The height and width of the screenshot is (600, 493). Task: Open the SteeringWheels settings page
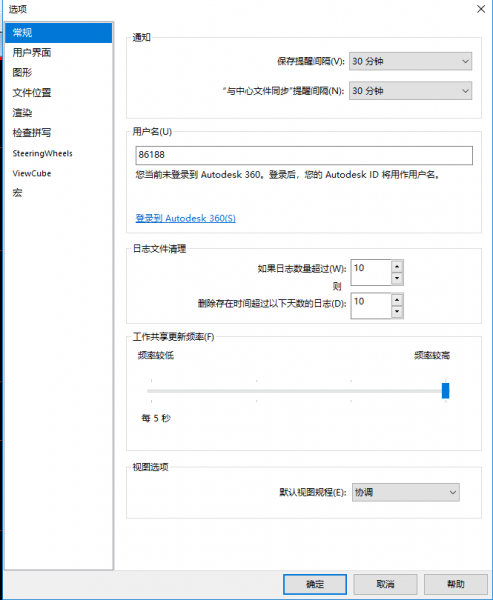pyautogui.click(x=59, y=153)
